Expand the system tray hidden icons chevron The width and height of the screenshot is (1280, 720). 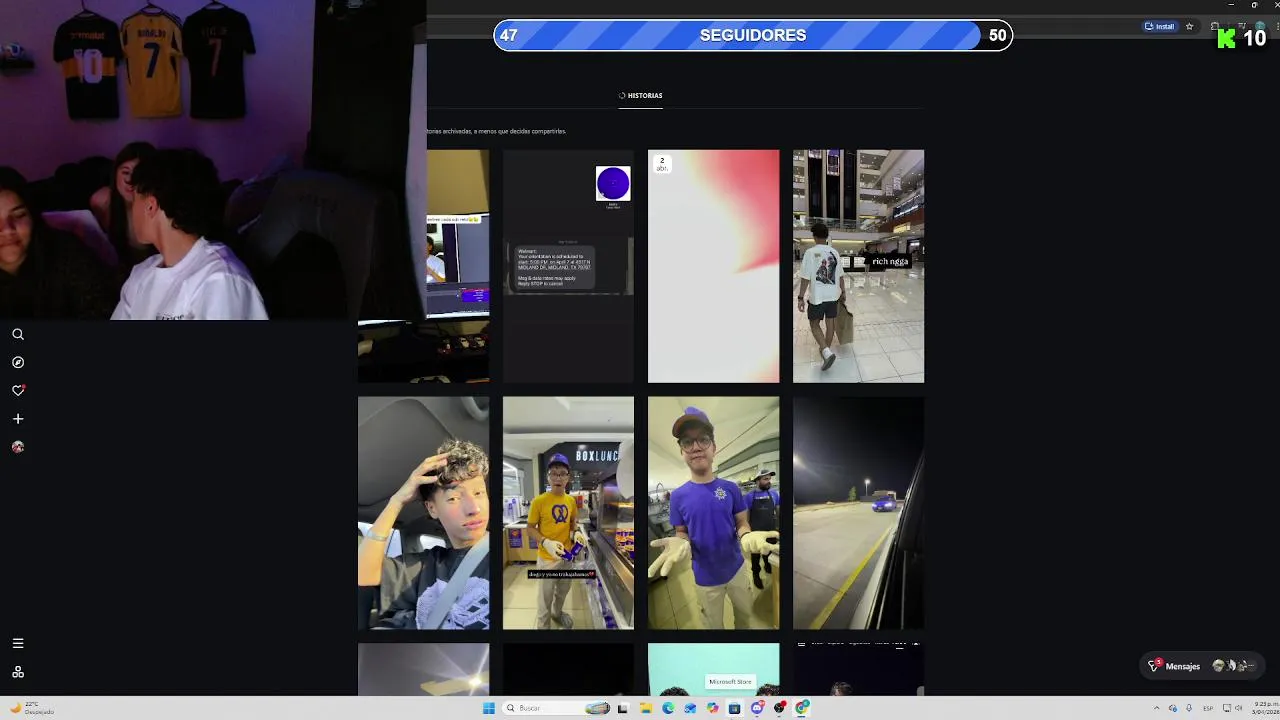(x=1157, y=708)
